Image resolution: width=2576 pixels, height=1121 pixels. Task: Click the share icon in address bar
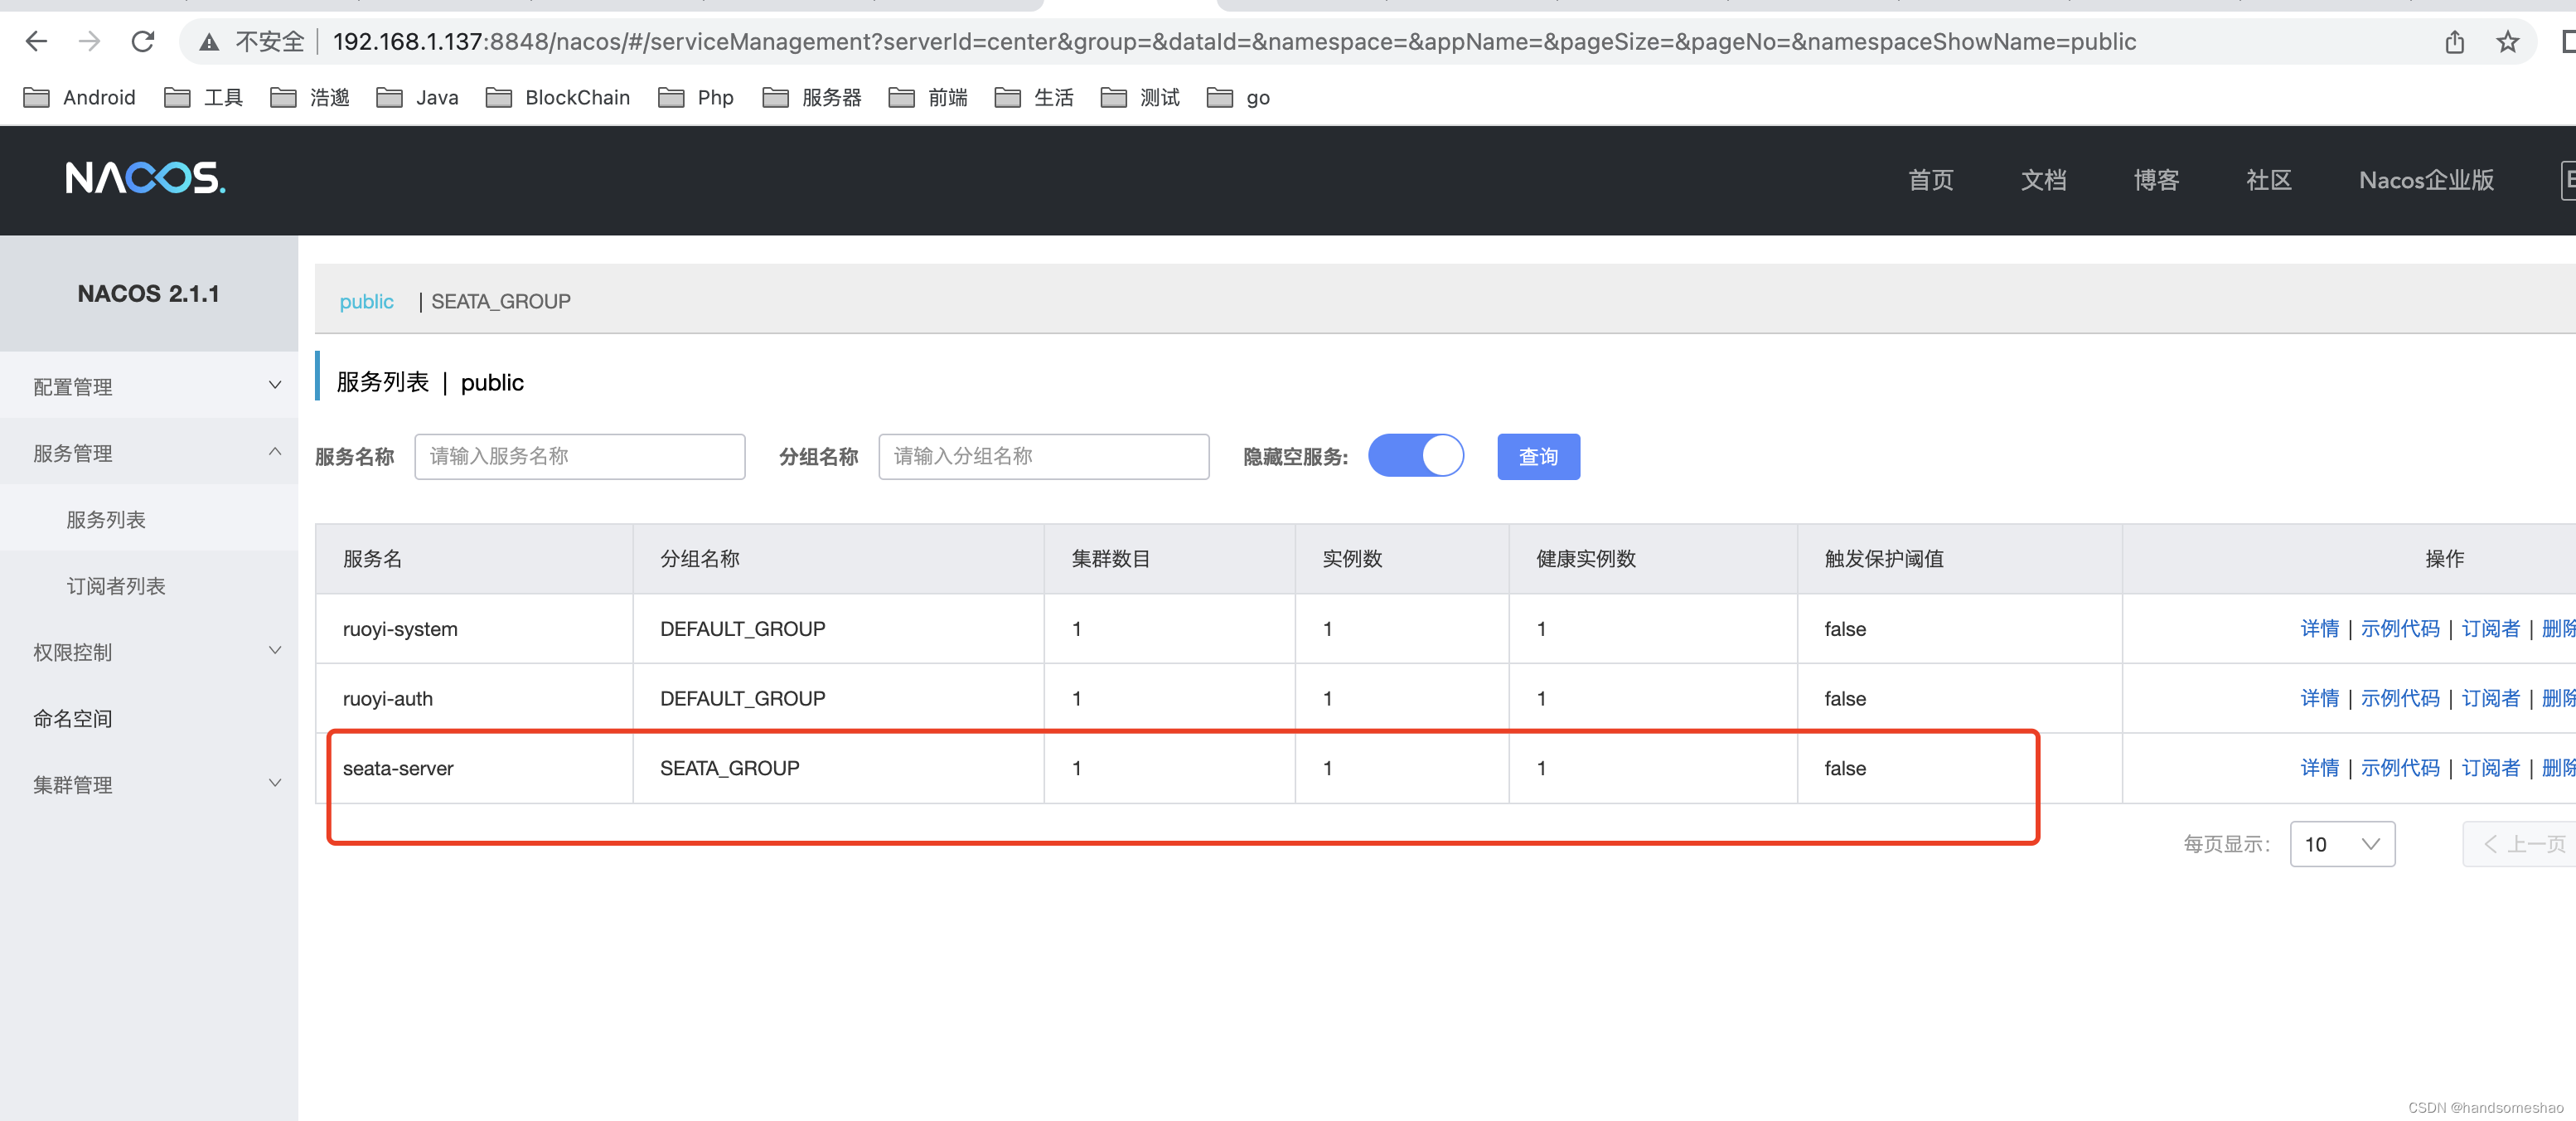point(2454,42)
